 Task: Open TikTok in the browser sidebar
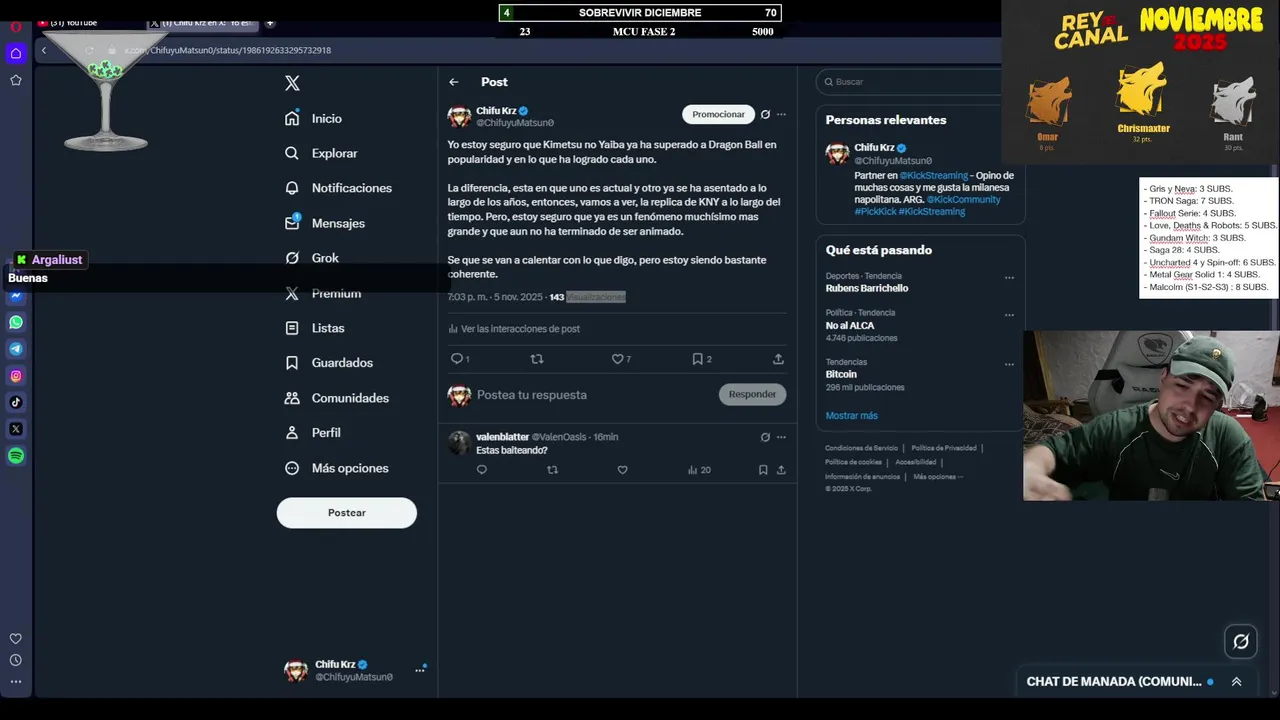coord(16,402)
